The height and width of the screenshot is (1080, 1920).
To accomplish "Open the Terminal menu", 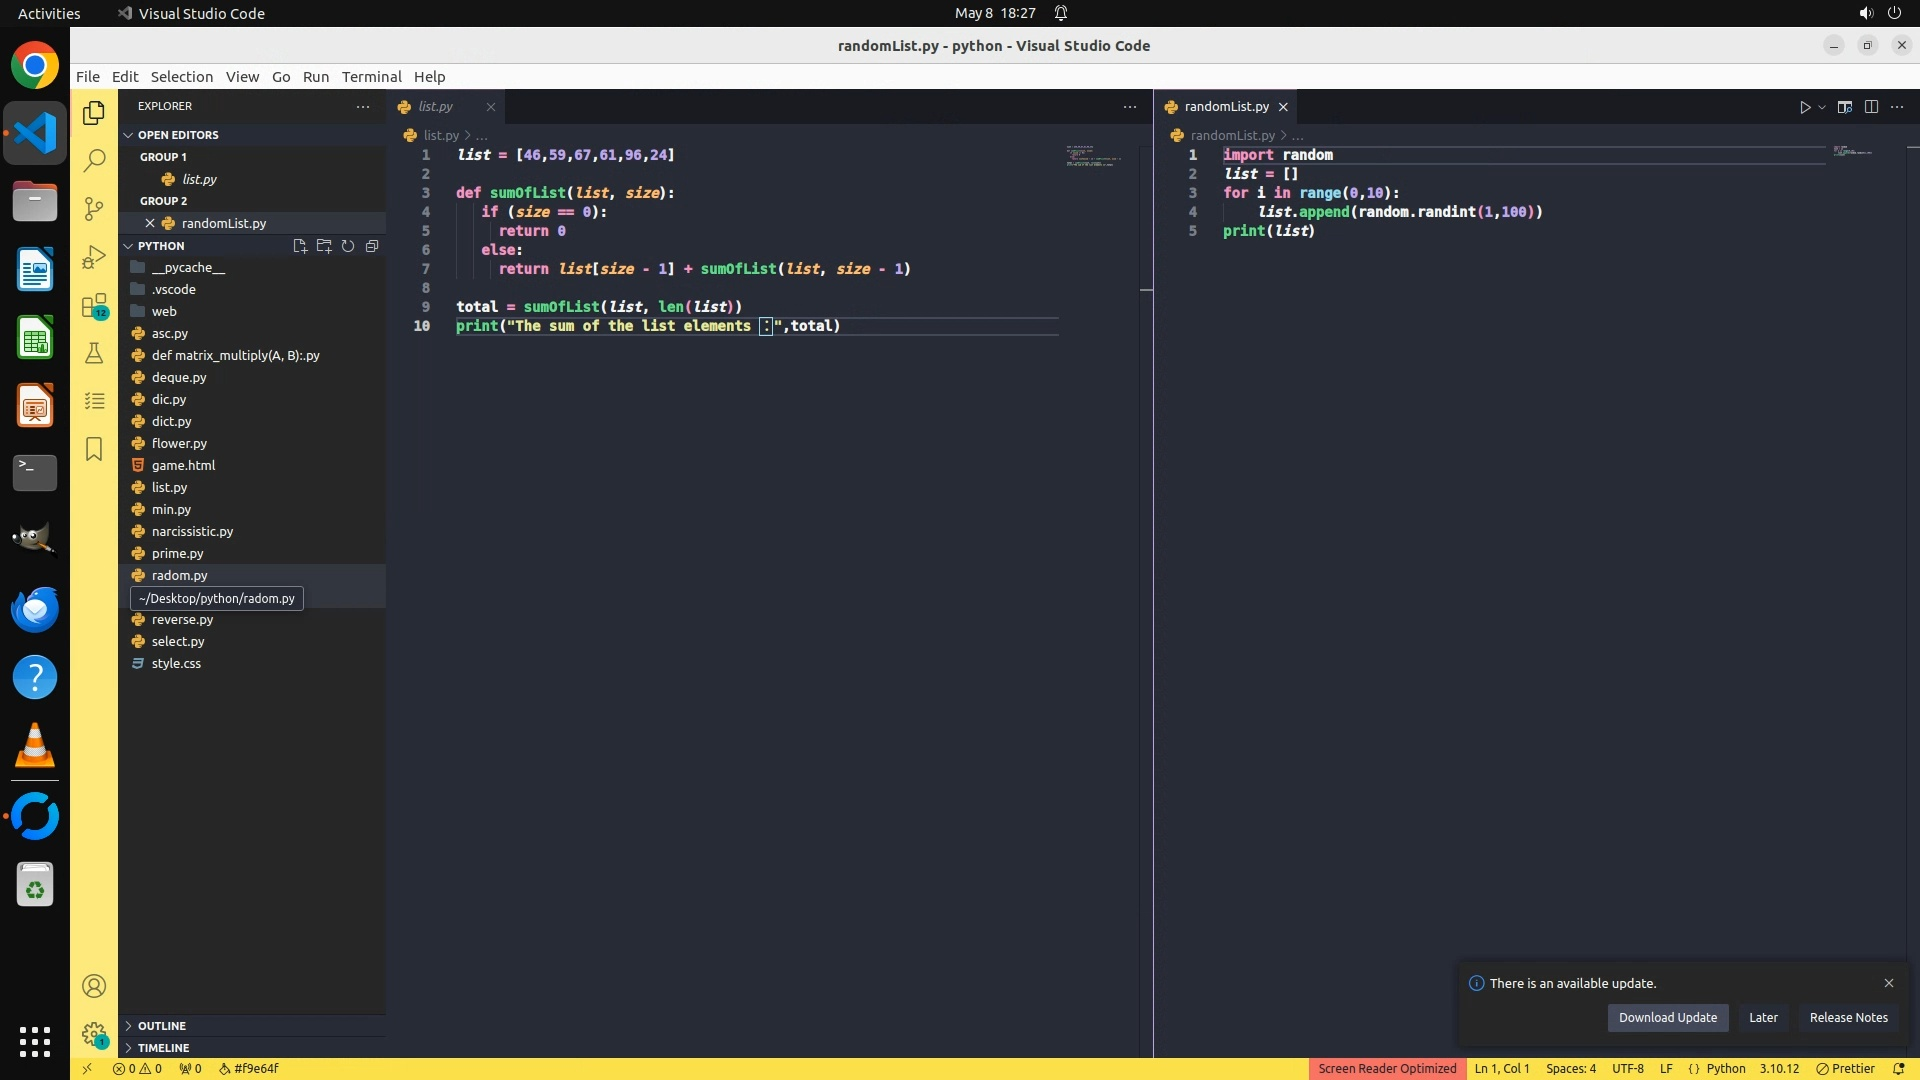I will coord(371,77).
